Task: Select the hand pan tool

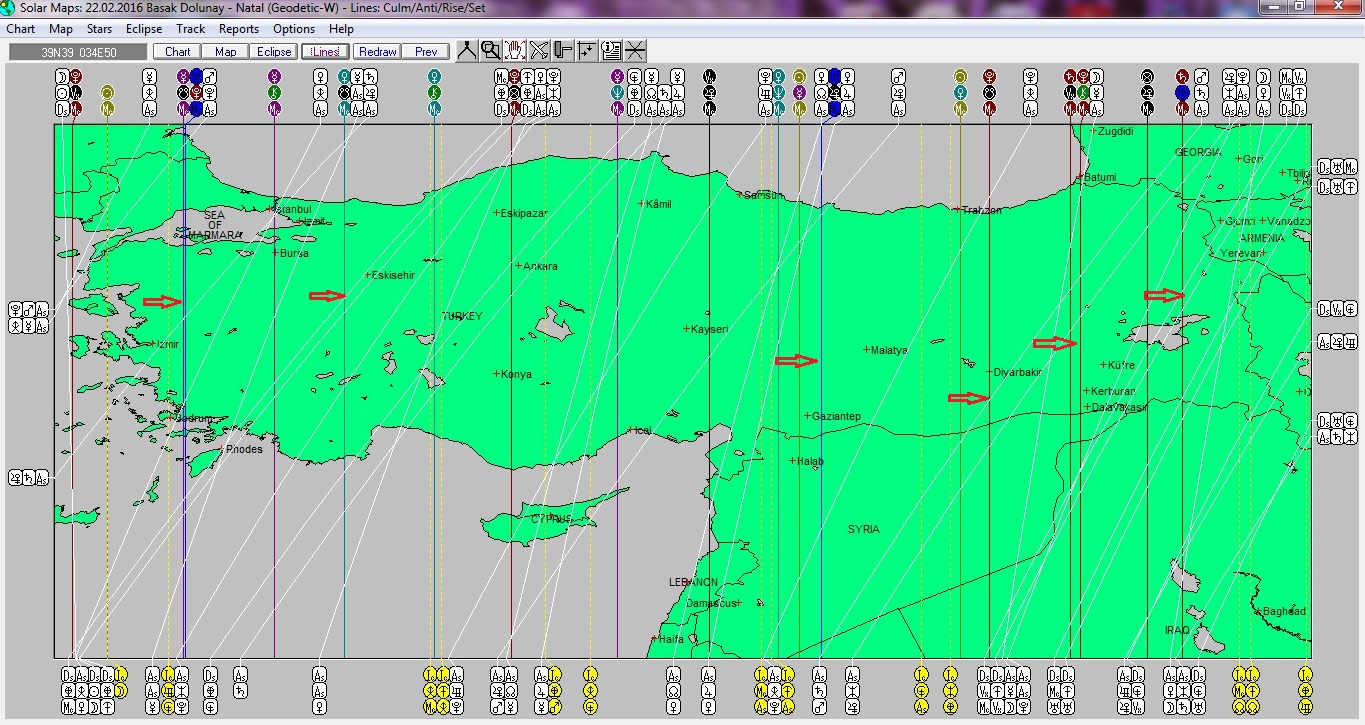Action: pyautogui.click(x=515, y=51)
